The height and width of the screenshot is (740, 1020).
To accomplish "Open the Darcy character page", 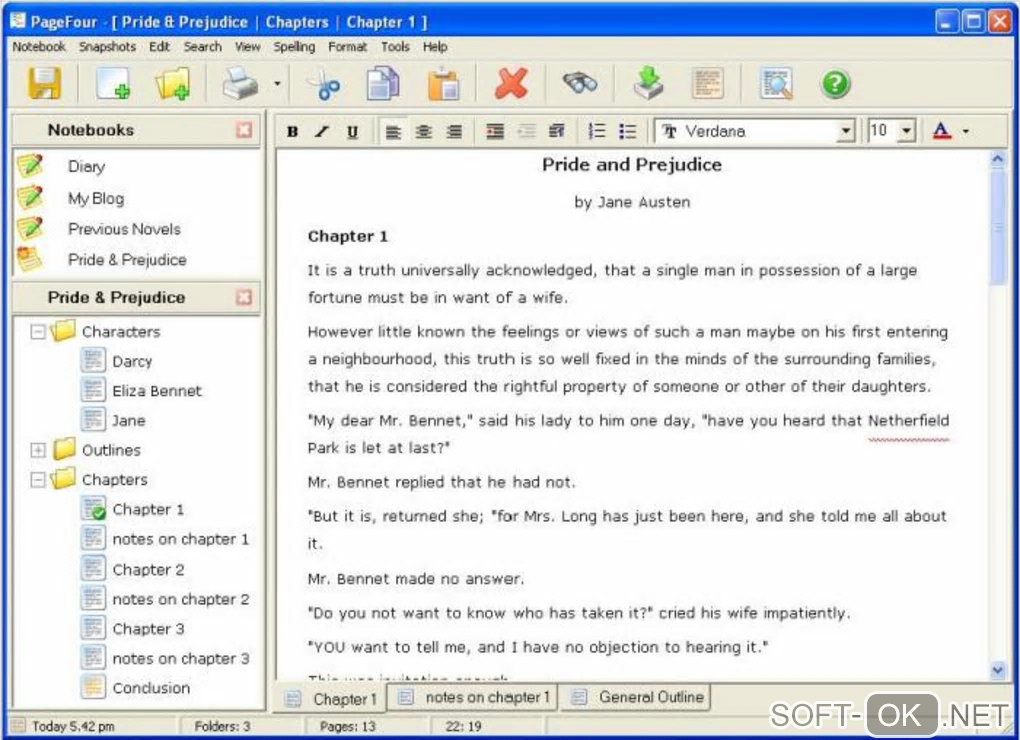I will pos(132,362).
